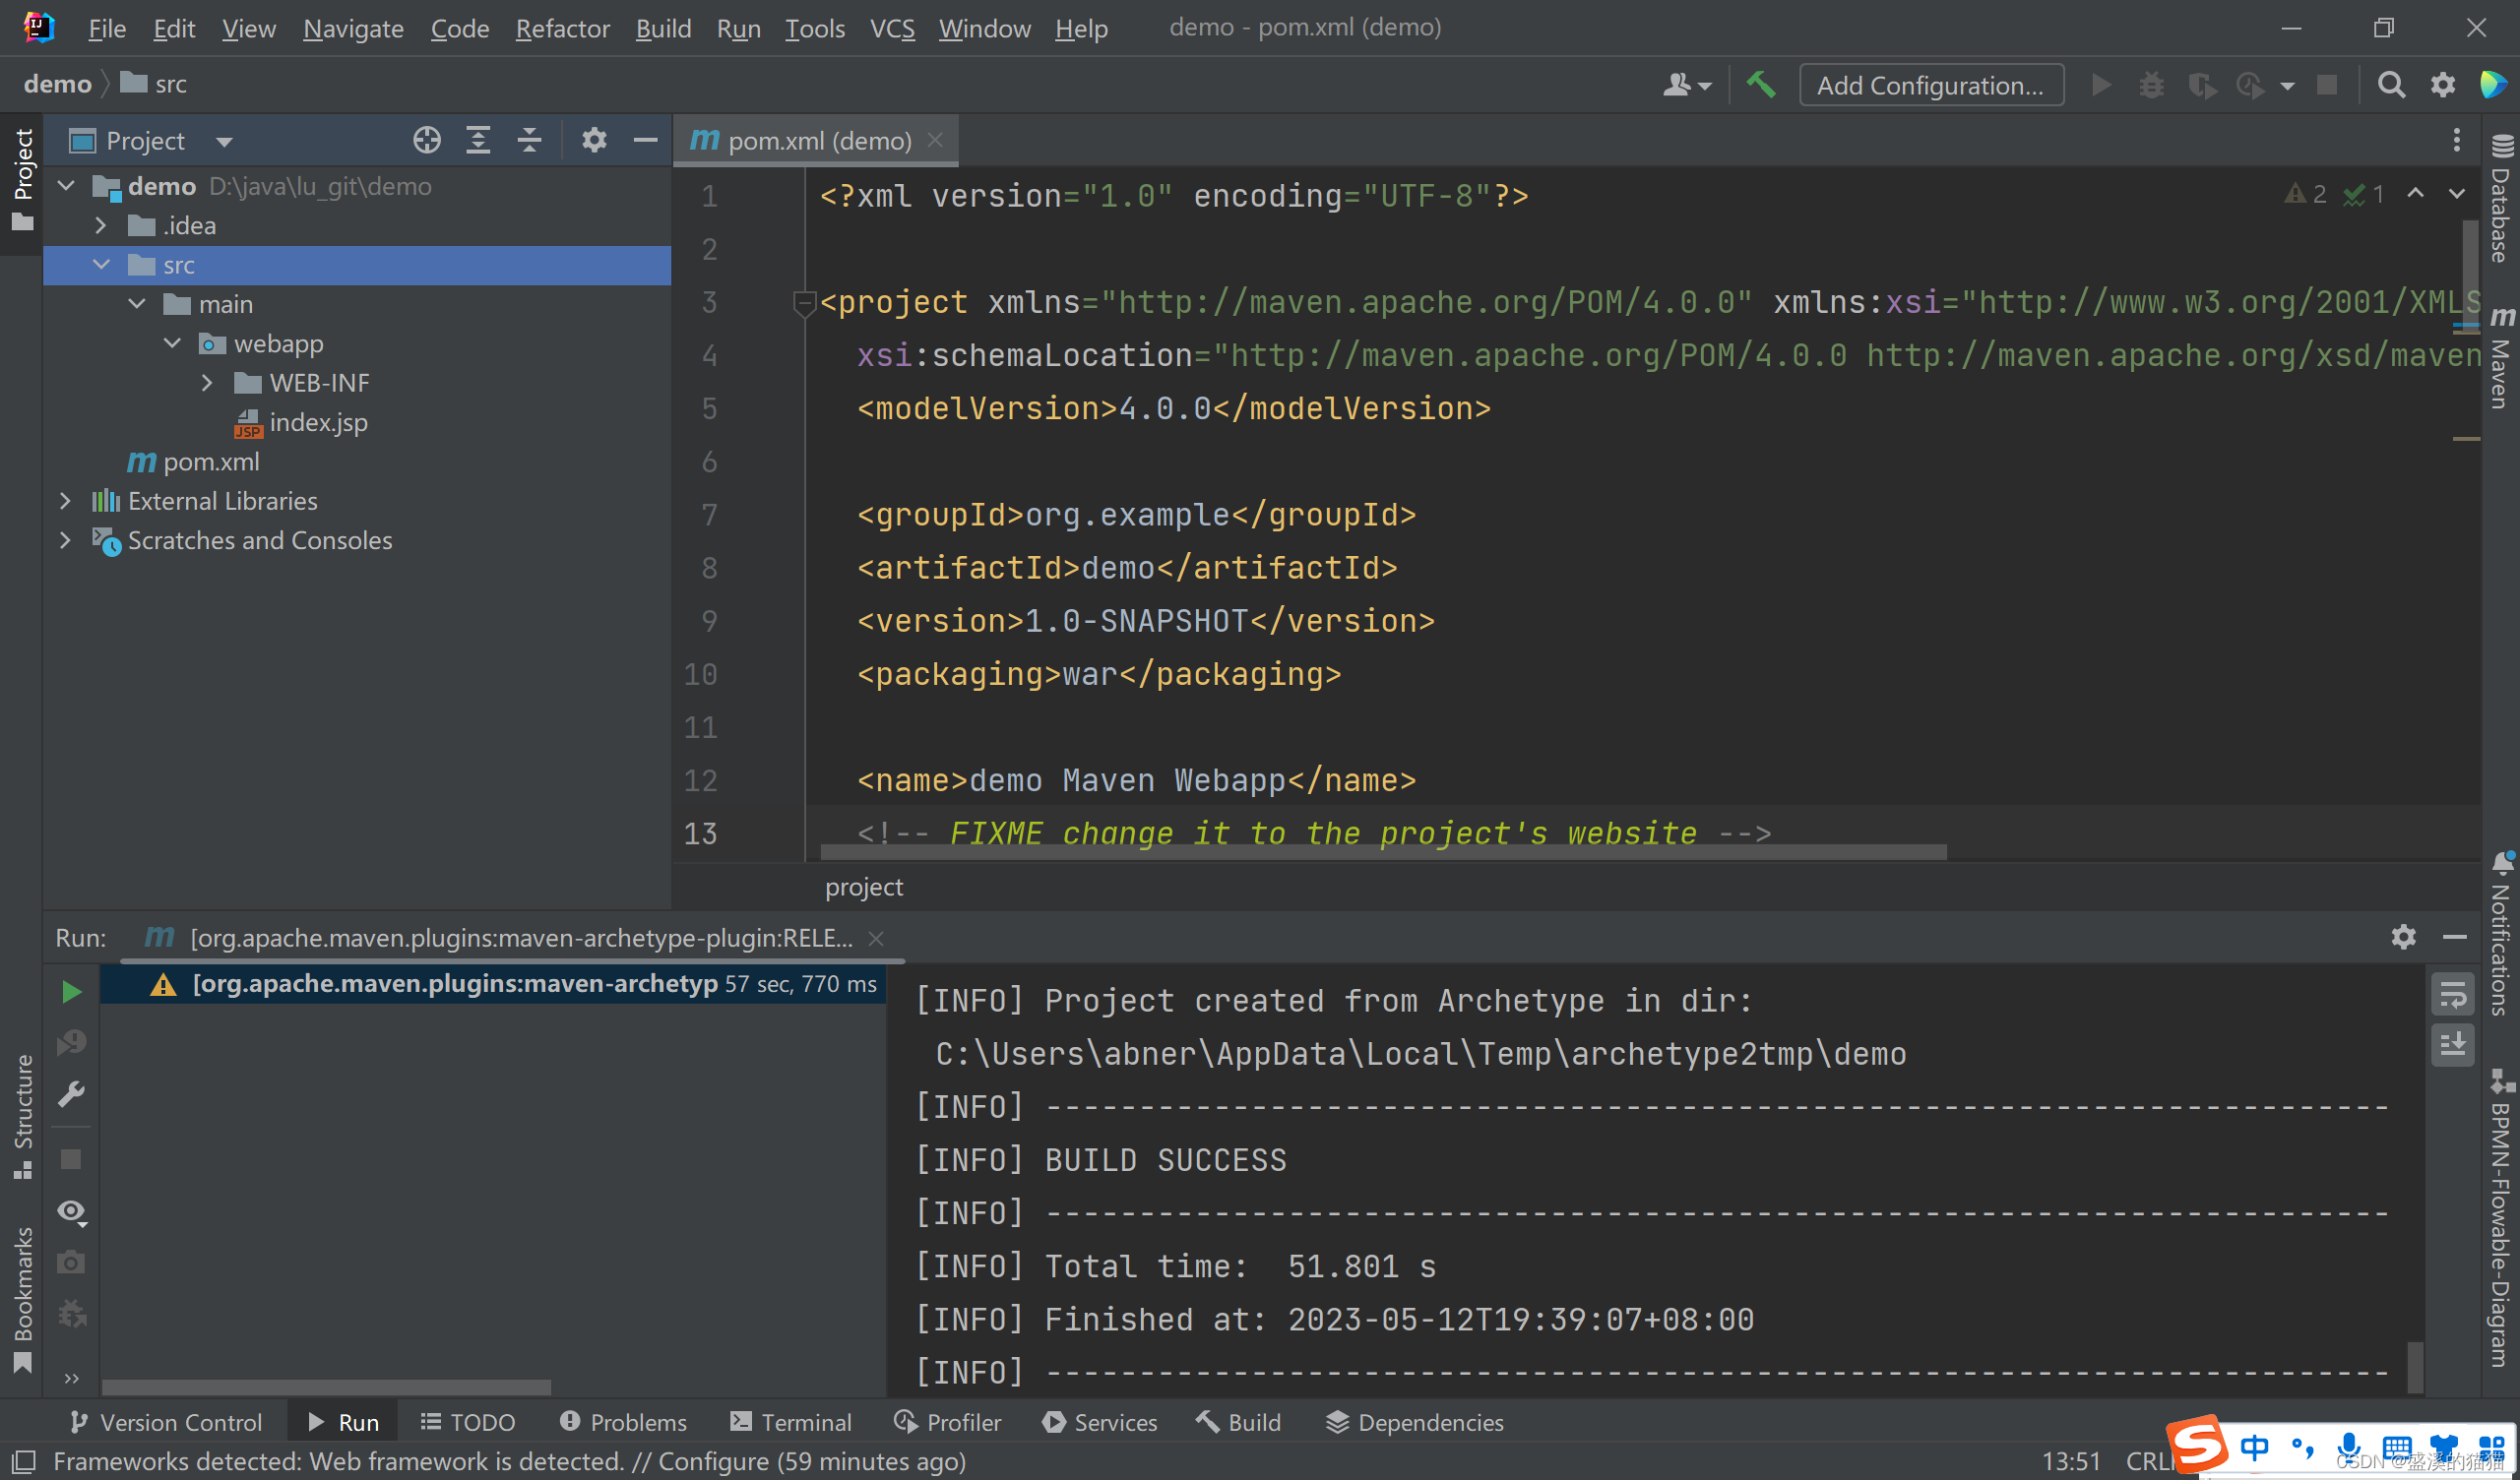Open Sogou input method S icon
This screenshot has width=2520, height=1480.
[2197, 1446]
